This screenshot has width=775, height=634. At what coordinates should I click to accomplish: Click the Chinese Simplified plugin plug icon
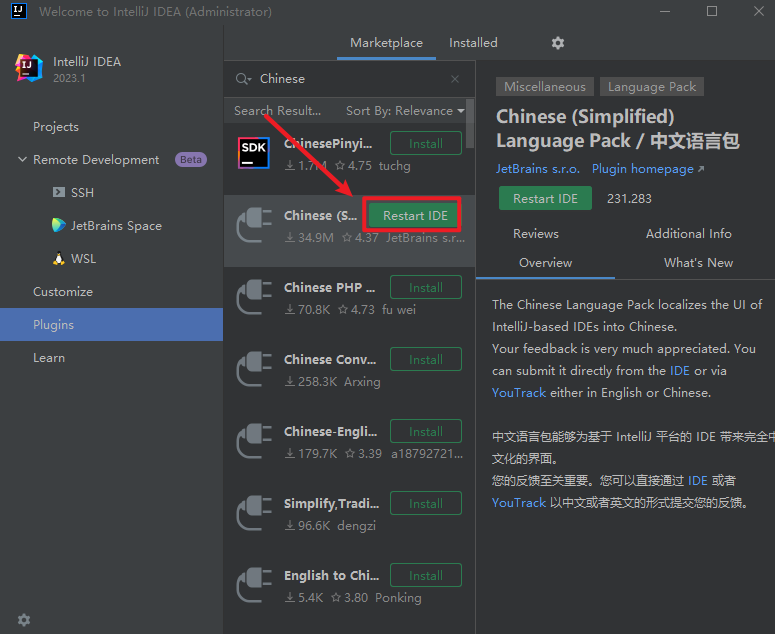pos(254,225)
